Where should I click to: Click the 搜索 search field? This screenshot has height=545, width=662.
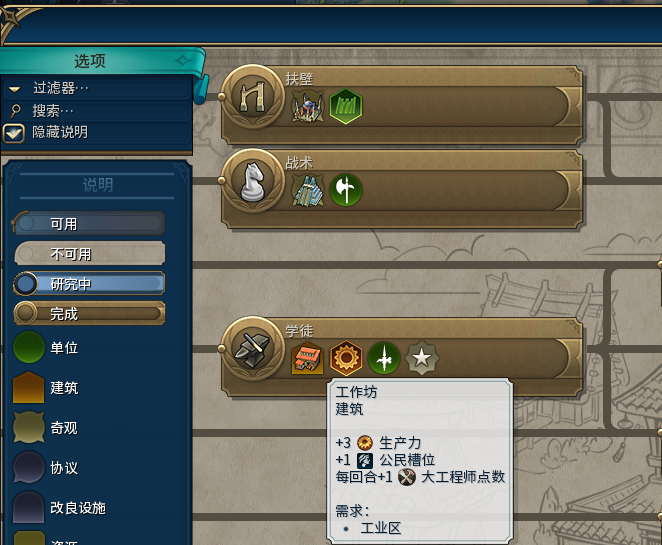(98, 111)
